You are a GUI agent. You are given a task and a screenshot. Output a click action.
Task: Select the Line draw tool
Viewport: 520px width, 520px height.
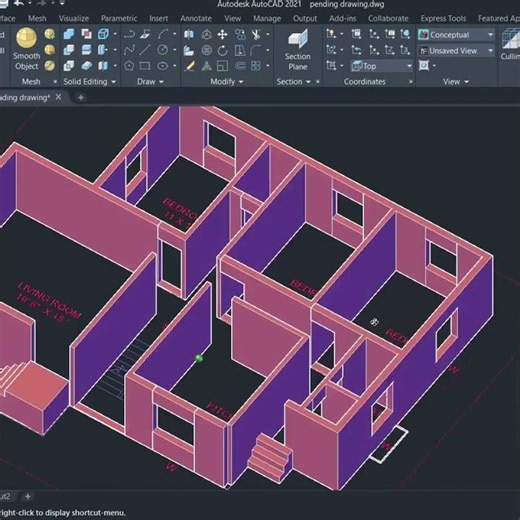point(145,50)
